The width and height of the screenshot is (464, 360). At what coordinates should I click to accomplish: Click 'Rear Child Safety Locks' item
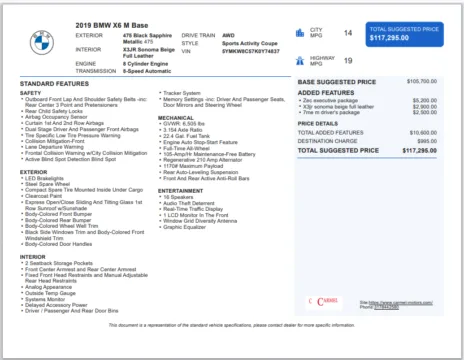click(x=54, y=111)
